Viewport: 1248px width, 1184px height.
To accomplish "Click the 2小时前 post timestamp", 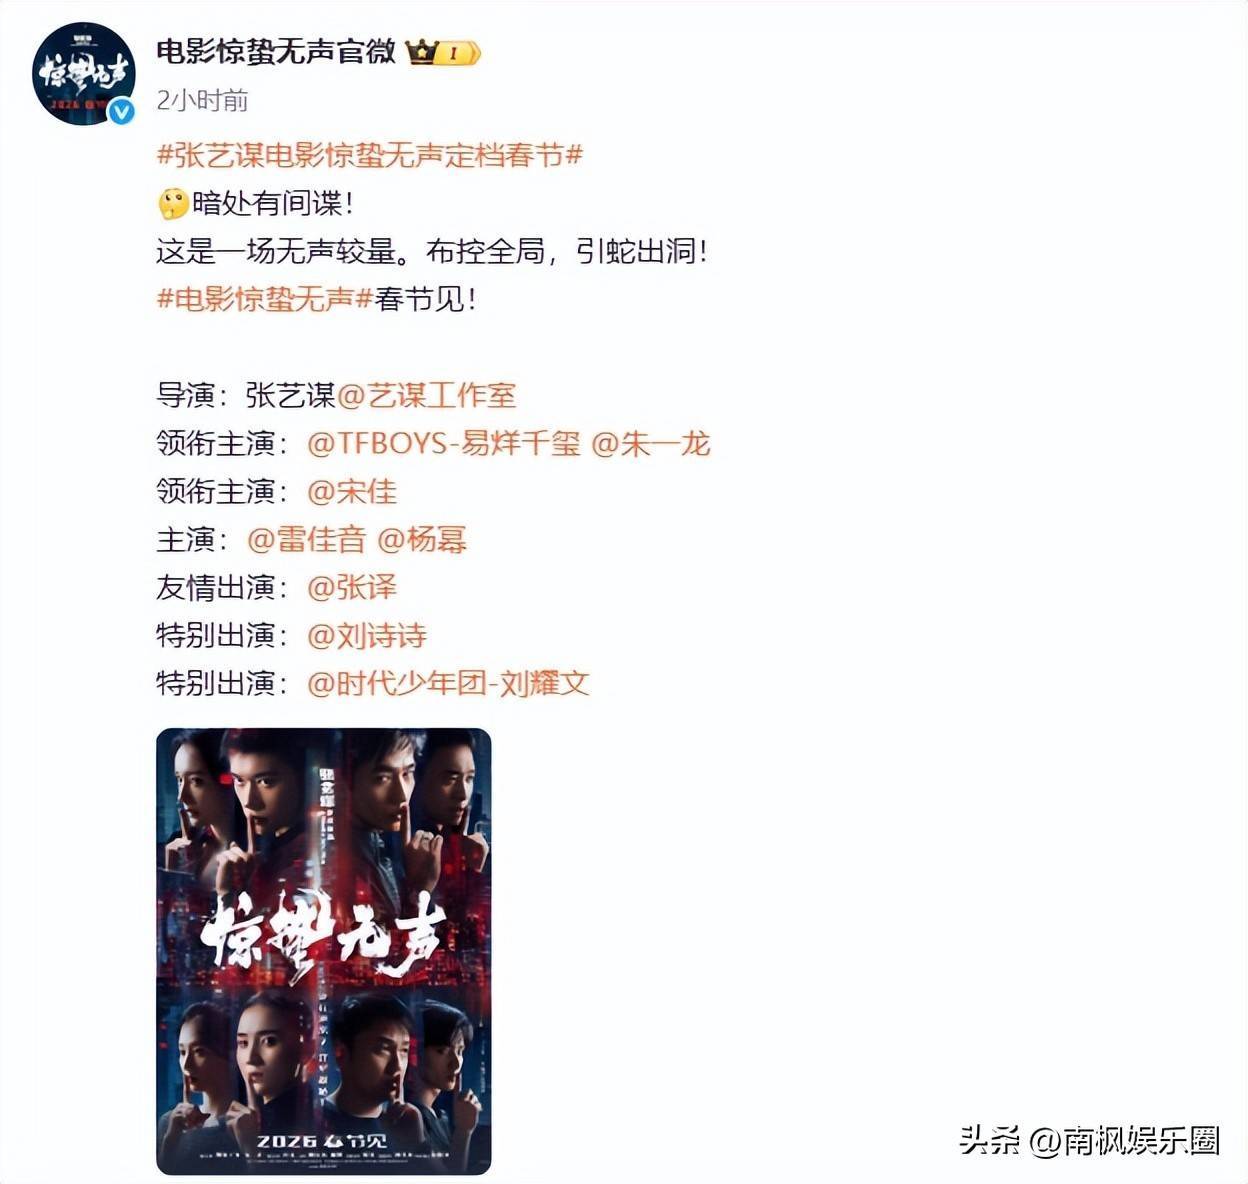I will [x=202, y=100].
